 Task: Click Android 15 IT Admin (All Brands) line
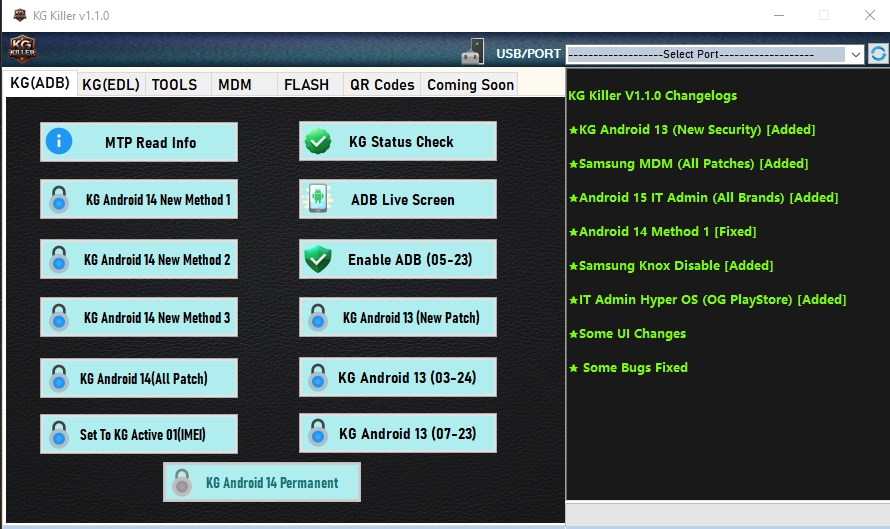tap(703, 198)
